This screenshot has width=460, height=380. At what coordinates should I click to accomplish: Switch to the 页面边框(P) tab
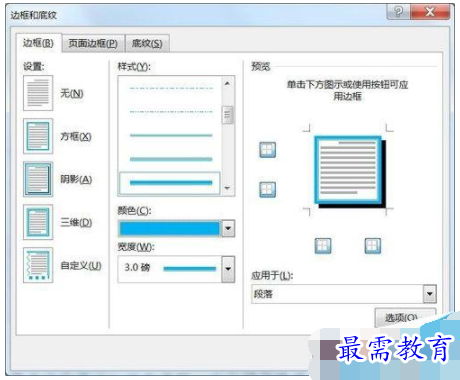click(x=93, y=44)
